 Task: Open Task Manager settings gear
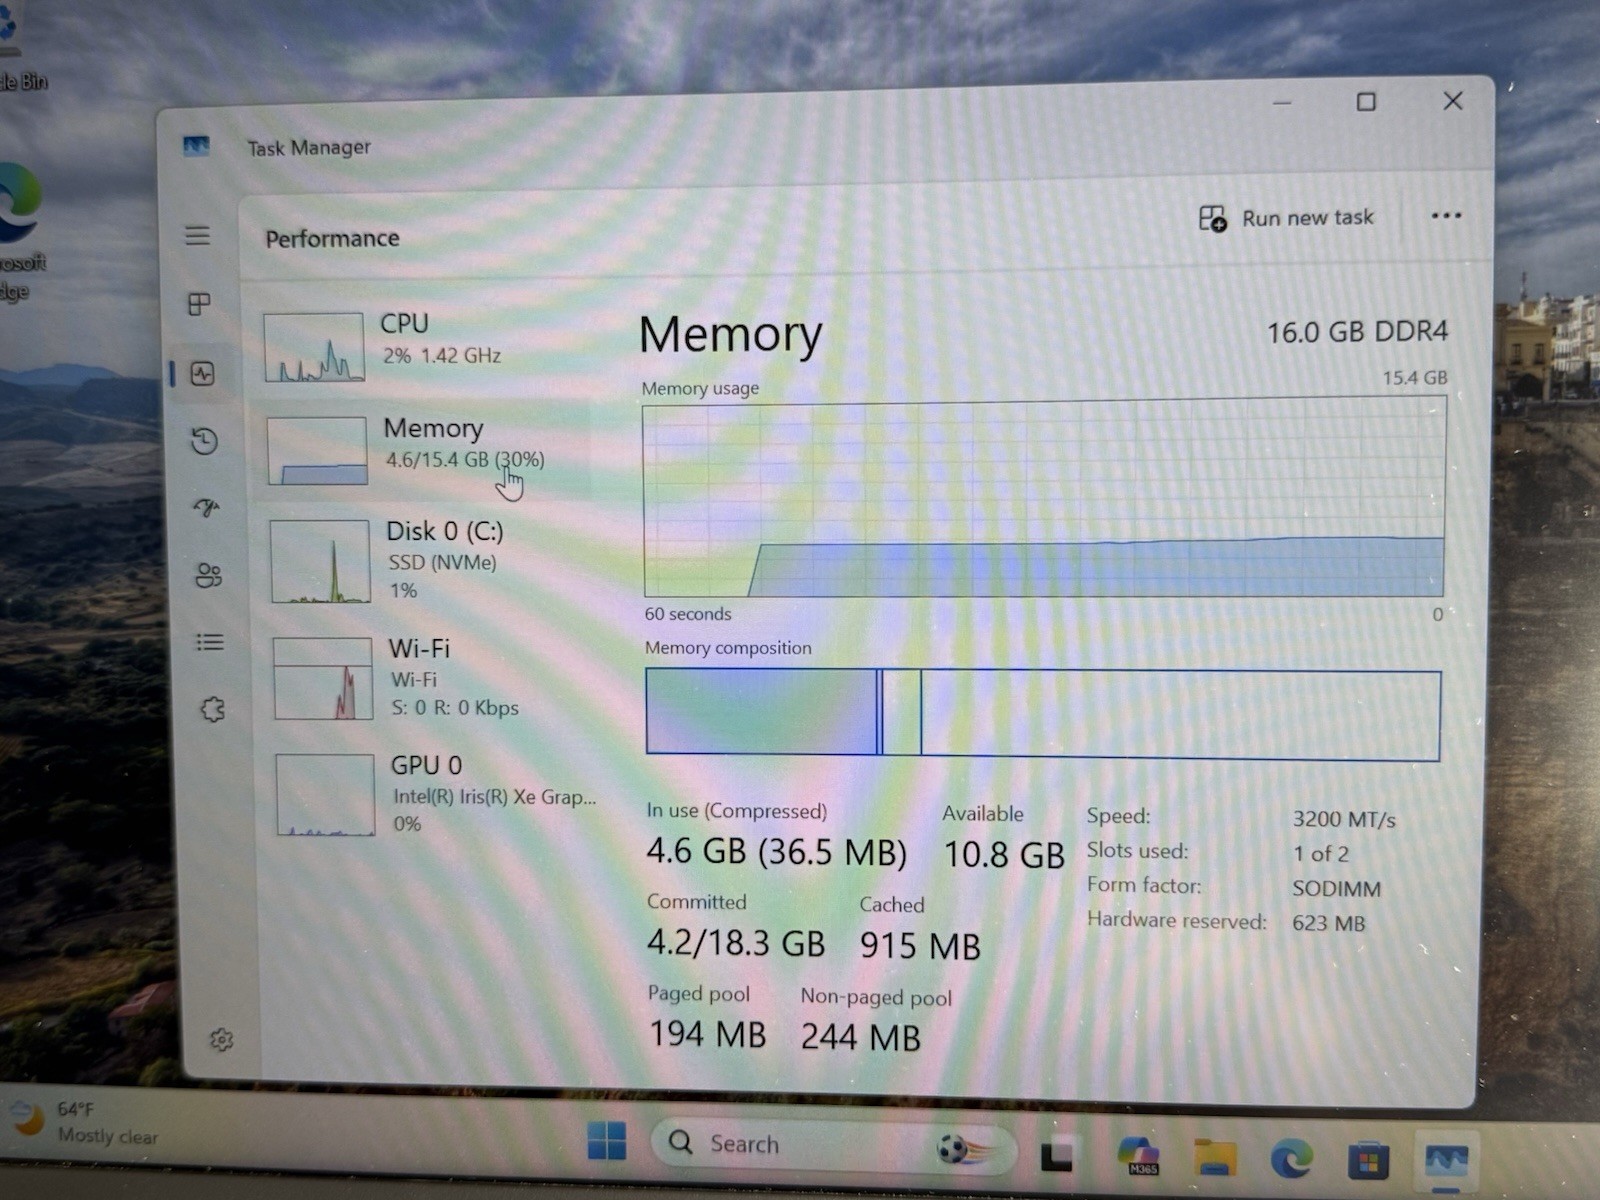tap(221, 1040)
